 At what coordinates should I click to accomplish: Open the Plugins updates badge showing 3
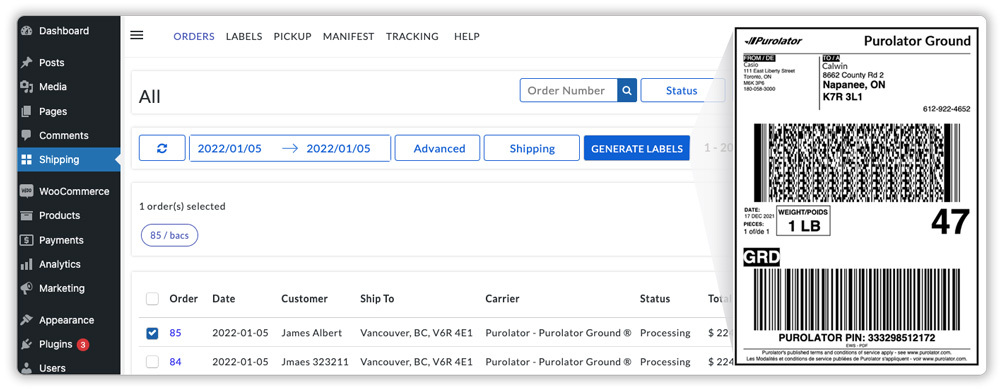[x=83, y=344]
